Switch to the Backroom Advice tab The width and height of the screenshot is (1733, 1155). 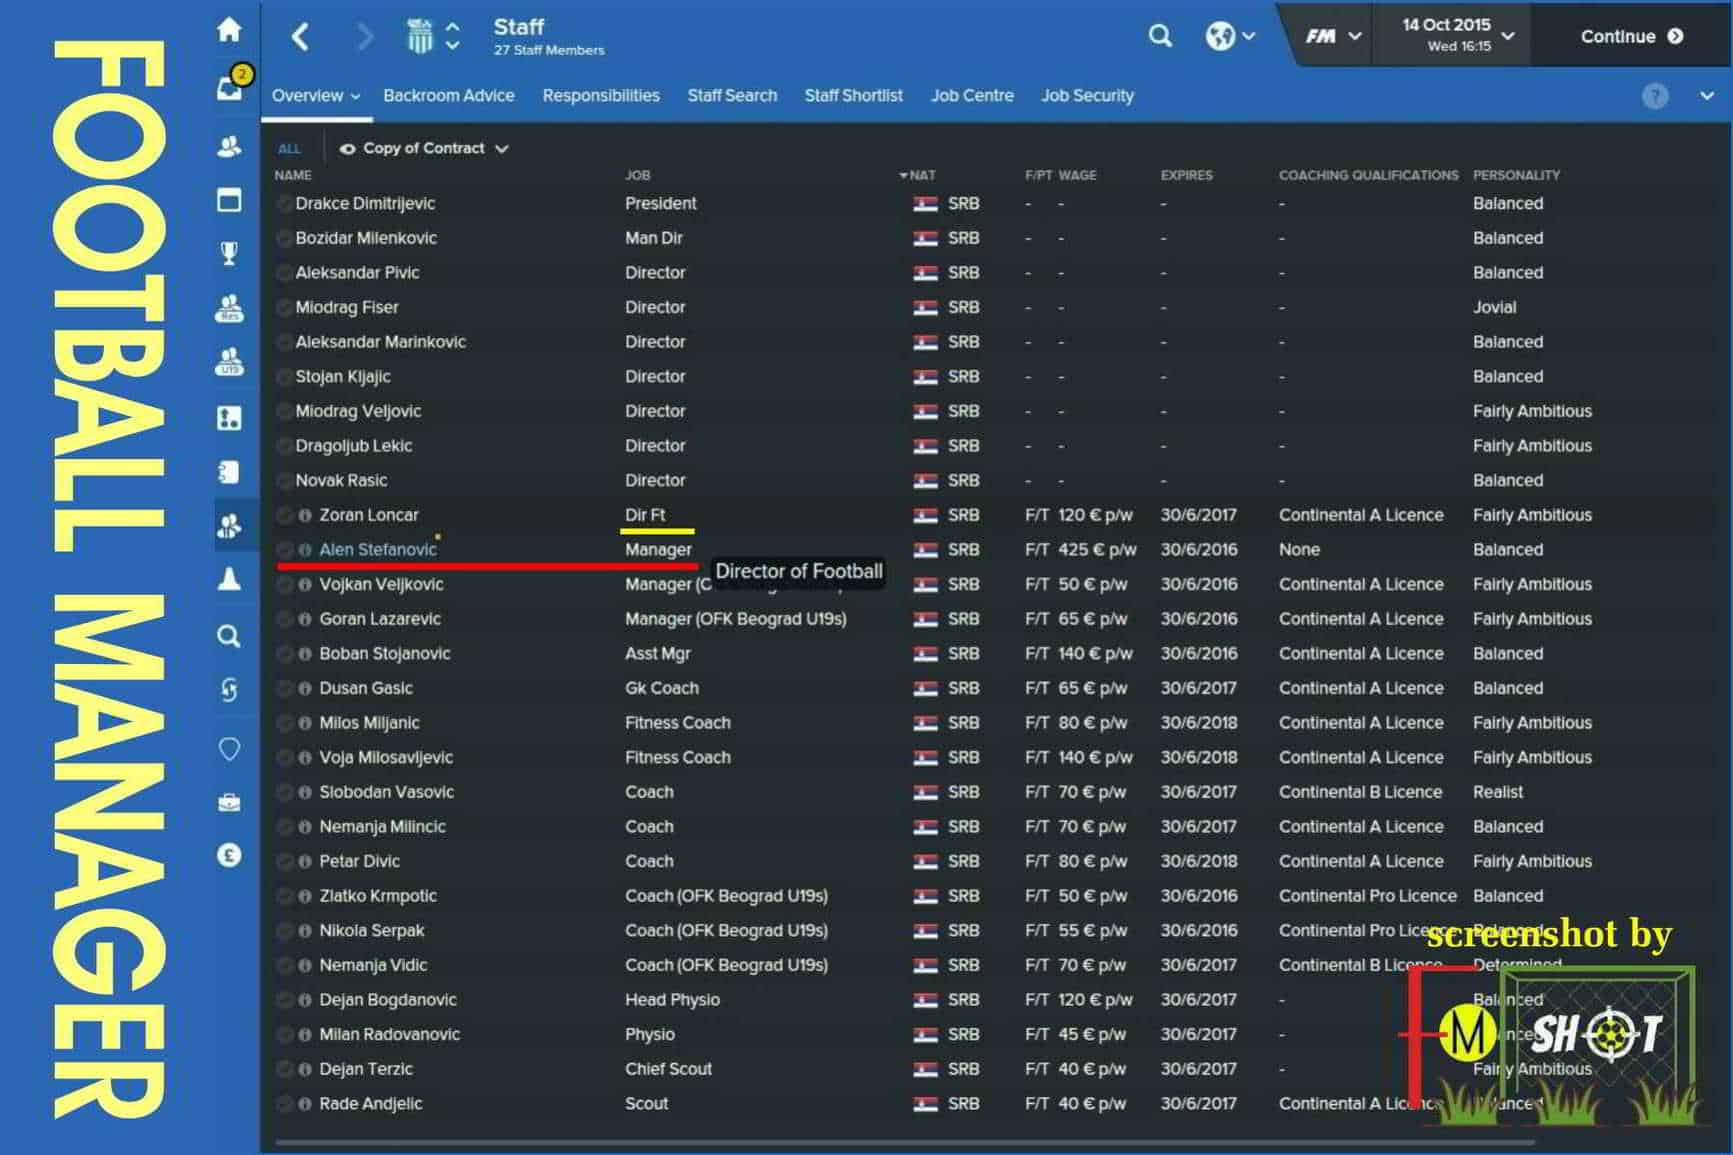[449, 96]
